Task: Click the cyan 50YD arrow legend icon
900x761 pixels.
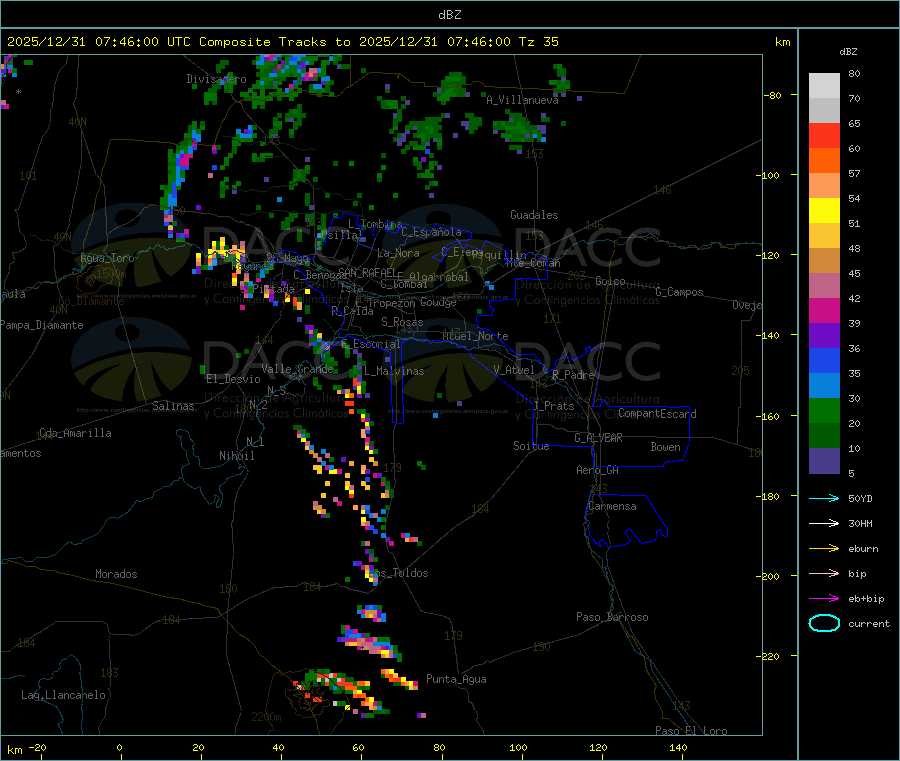Action: tap(824, 498)
